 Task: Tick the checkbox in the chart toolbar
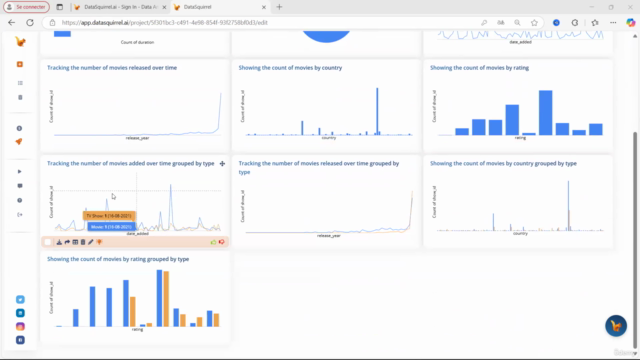point(48,242)
